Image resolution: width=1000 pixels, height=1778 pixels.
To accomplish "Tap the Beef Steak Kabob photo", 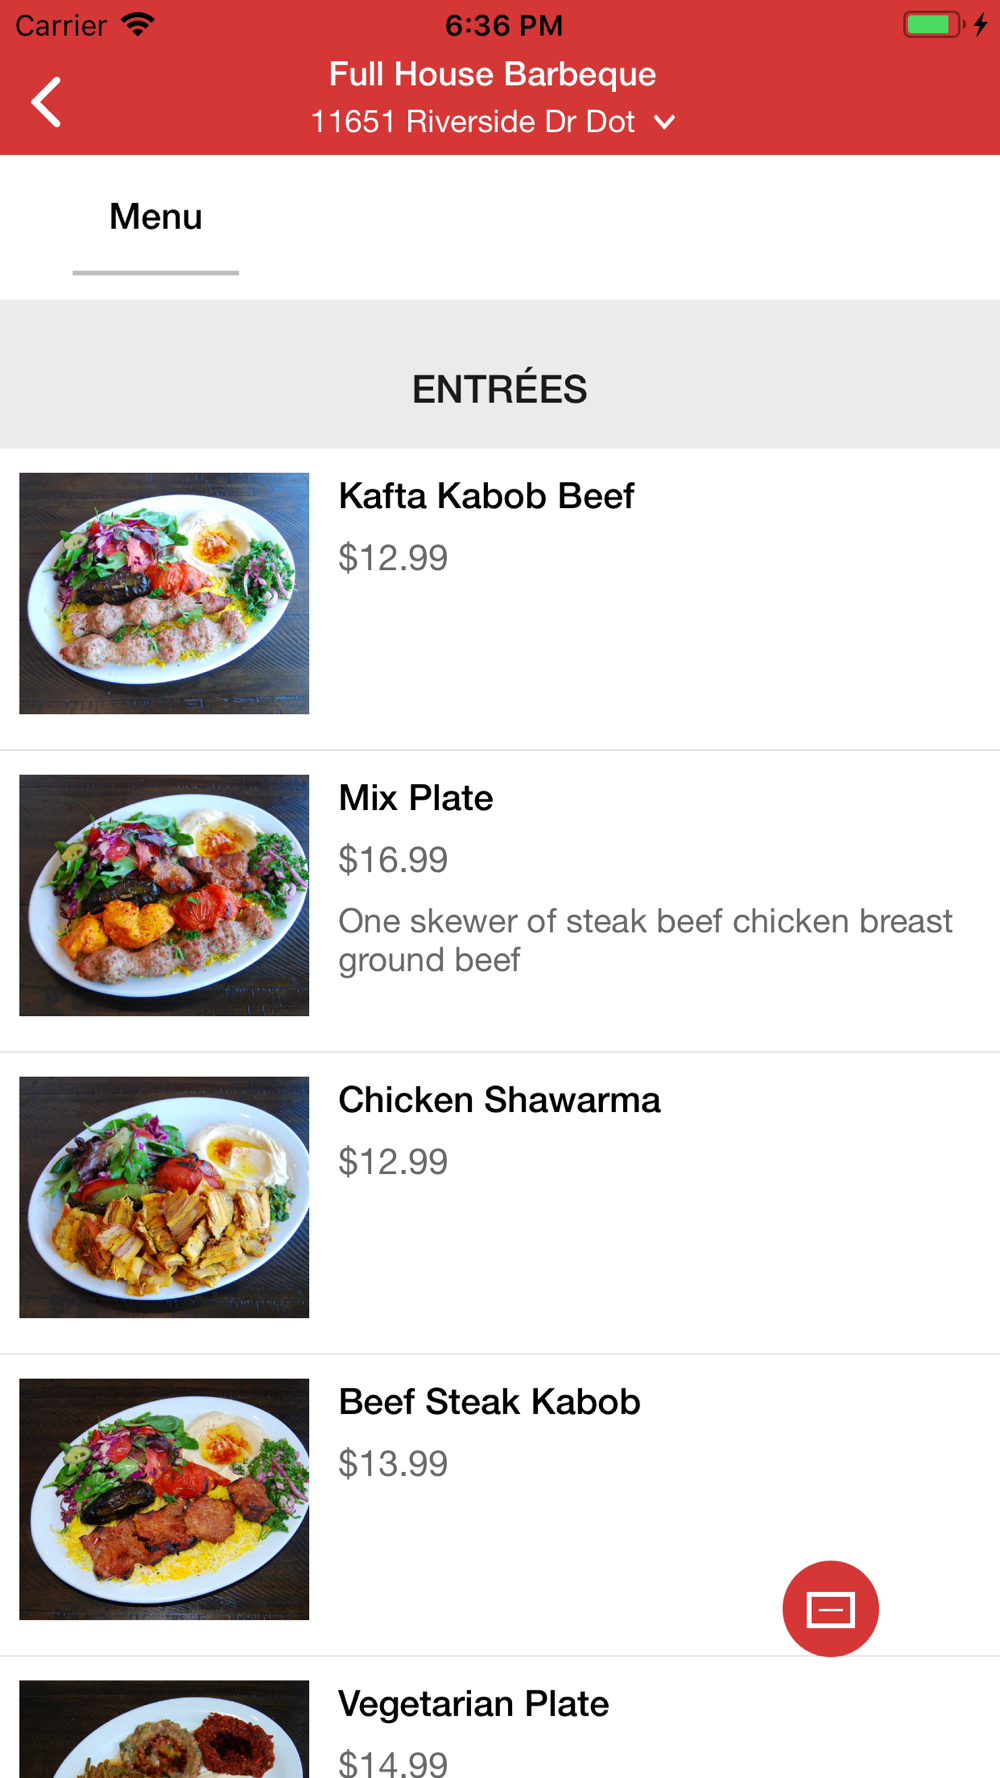I will (164, 1499).
